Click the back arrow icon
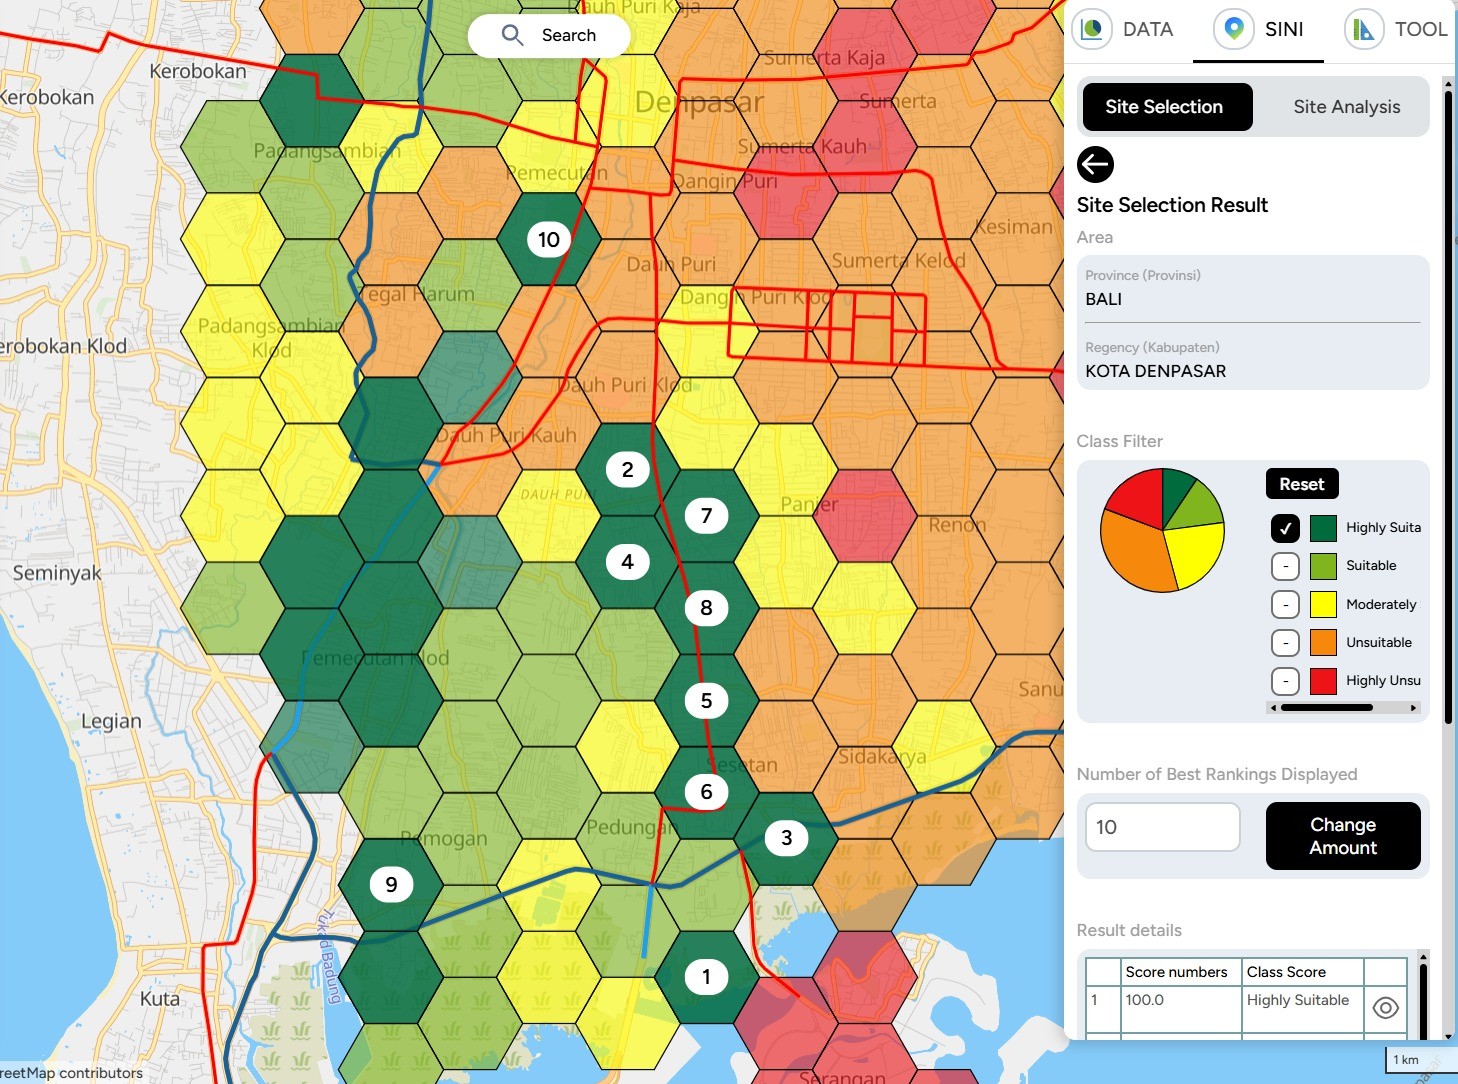The height and width of the screenshot is (1084, 1458). coord(1095,164)
